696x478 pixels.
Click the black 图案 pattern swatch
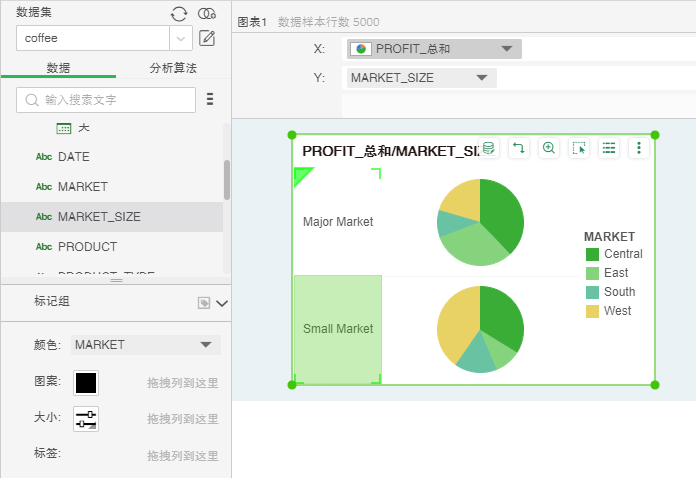tap(86, 382)
